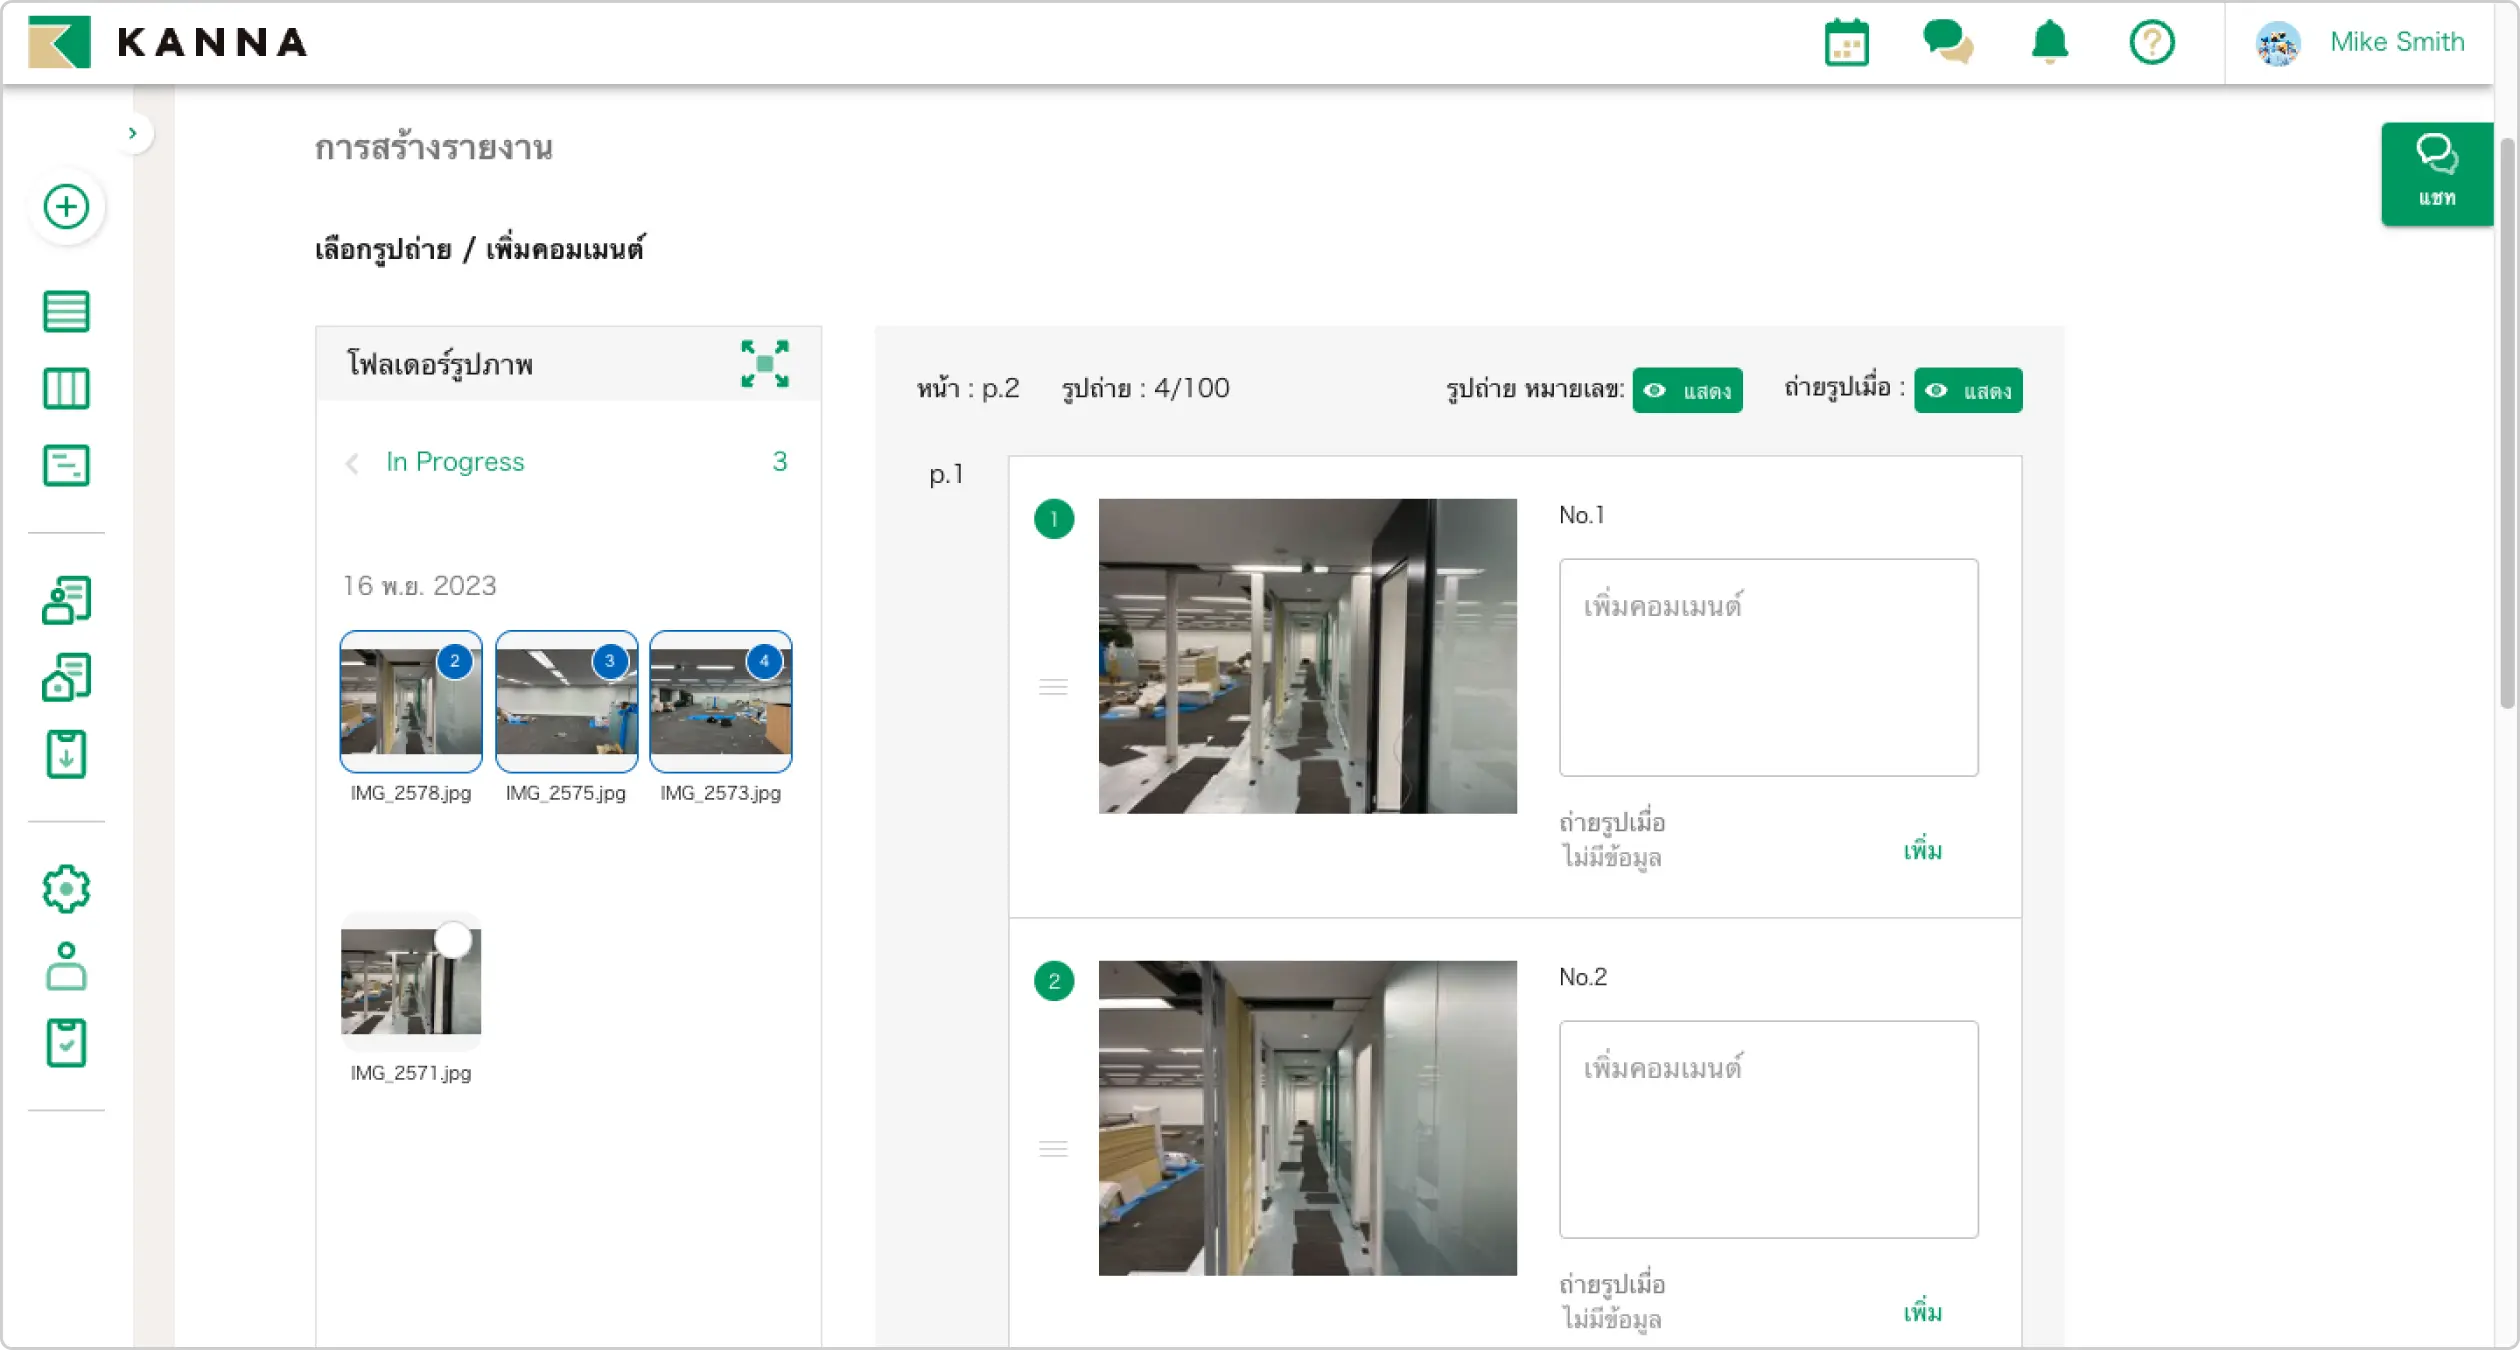Open the help question mark icon
This screenshot has width=2520, height=1350.
click(x=2151, y=43)
